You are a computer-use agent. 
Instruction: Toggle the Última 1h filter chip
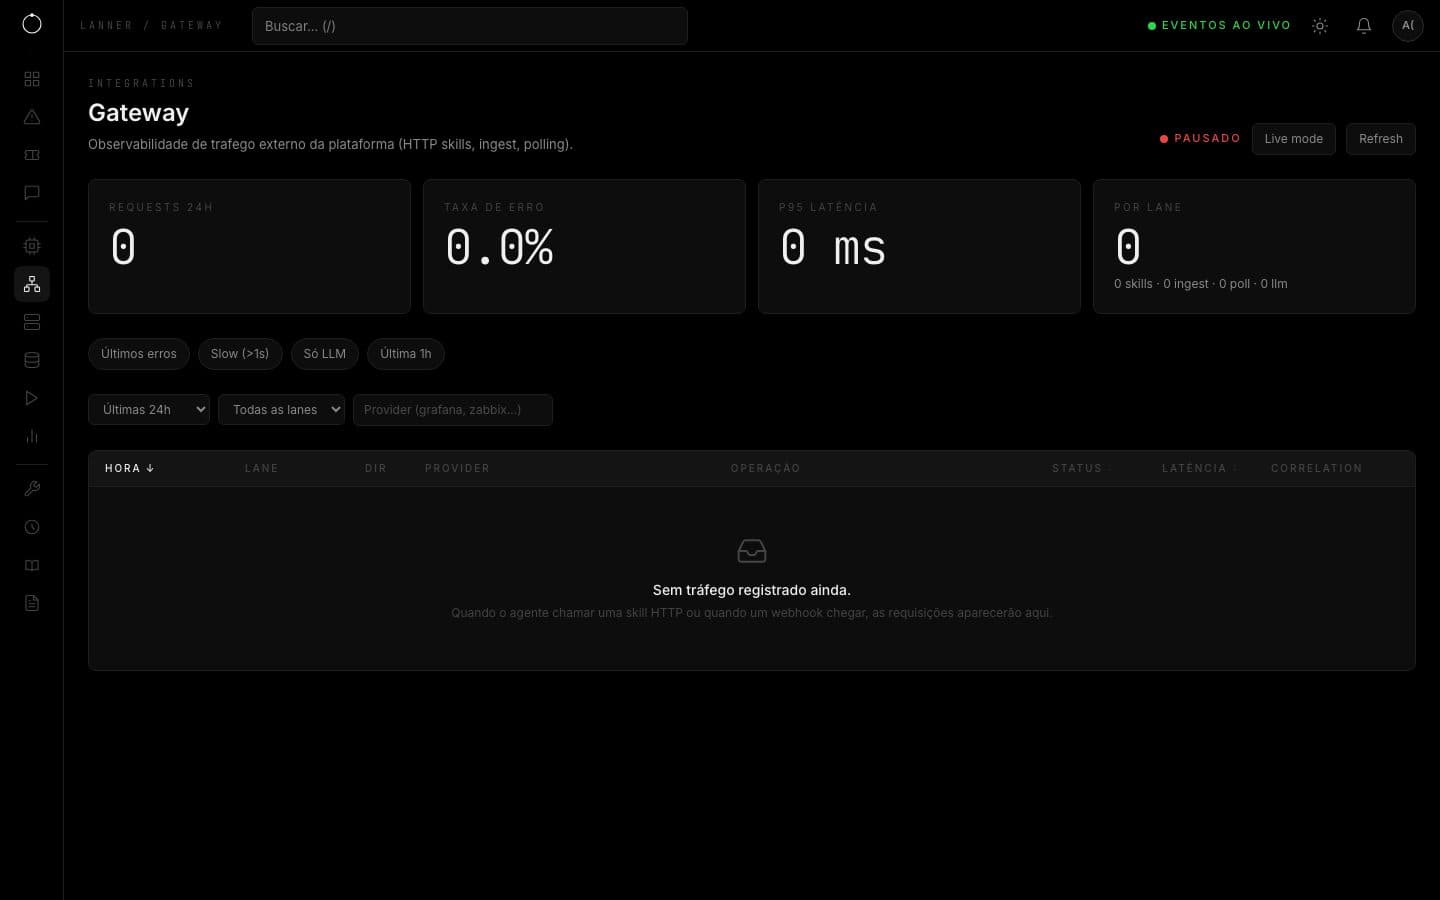[x=406, y=354]
